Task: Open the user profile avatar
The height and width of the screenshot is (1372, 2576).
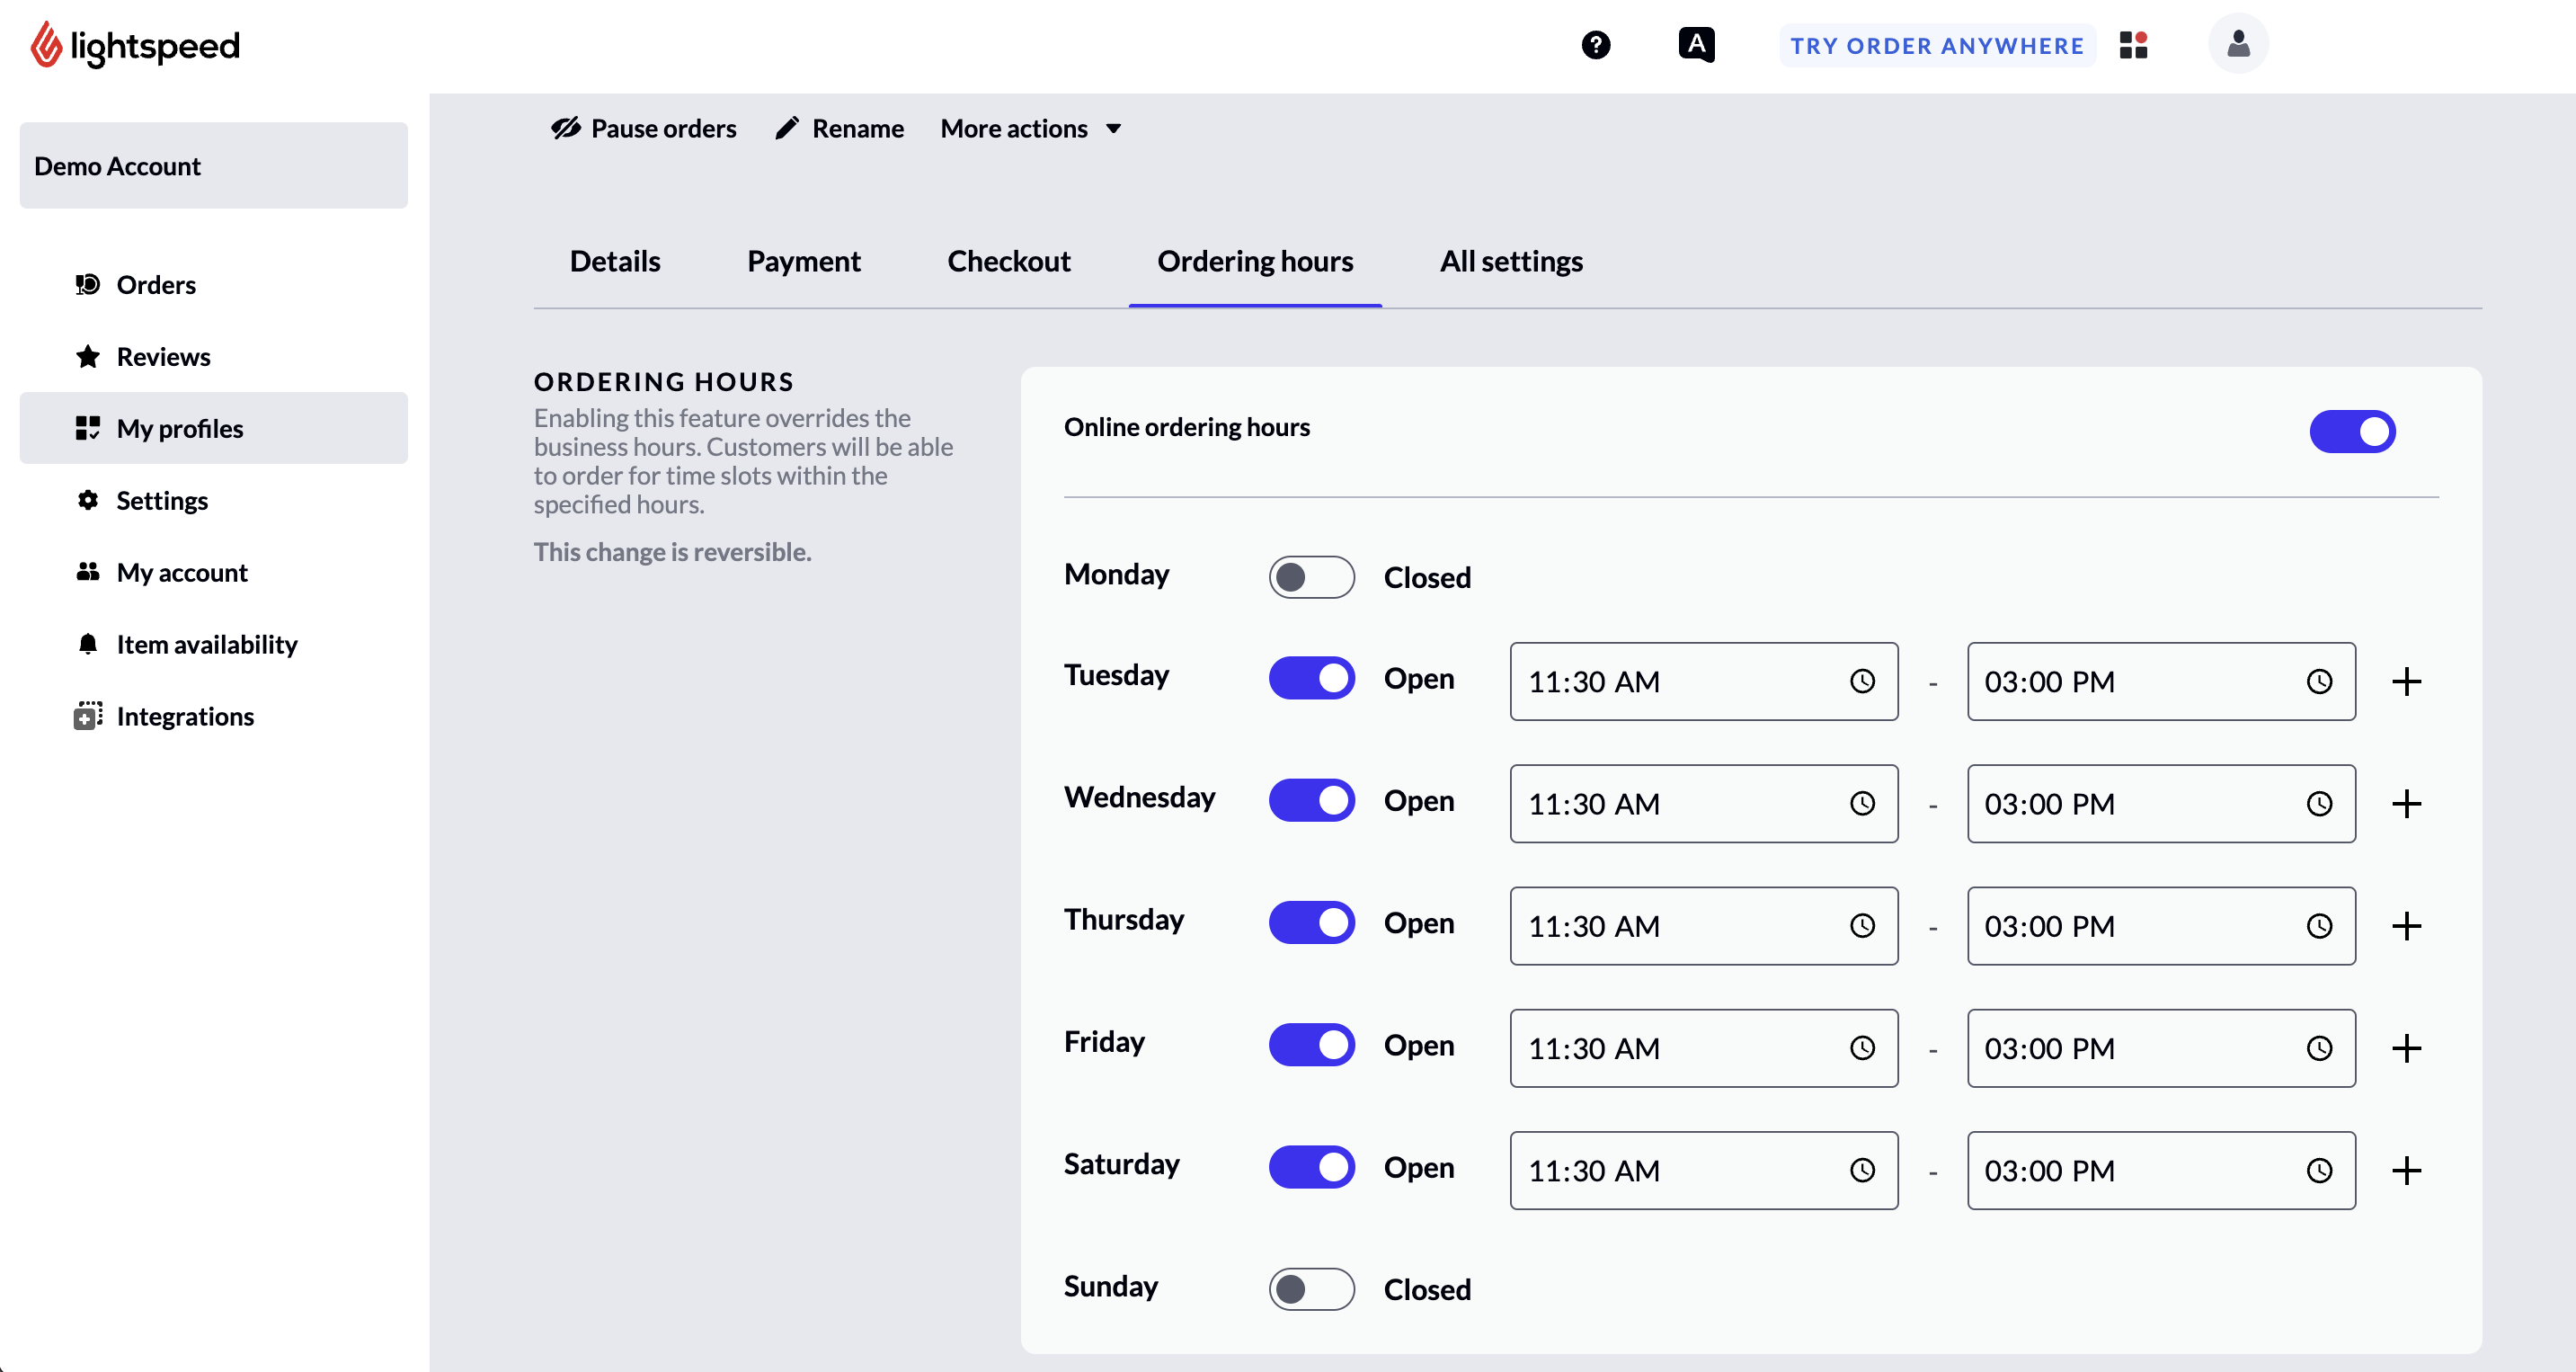Action: 2238,44
